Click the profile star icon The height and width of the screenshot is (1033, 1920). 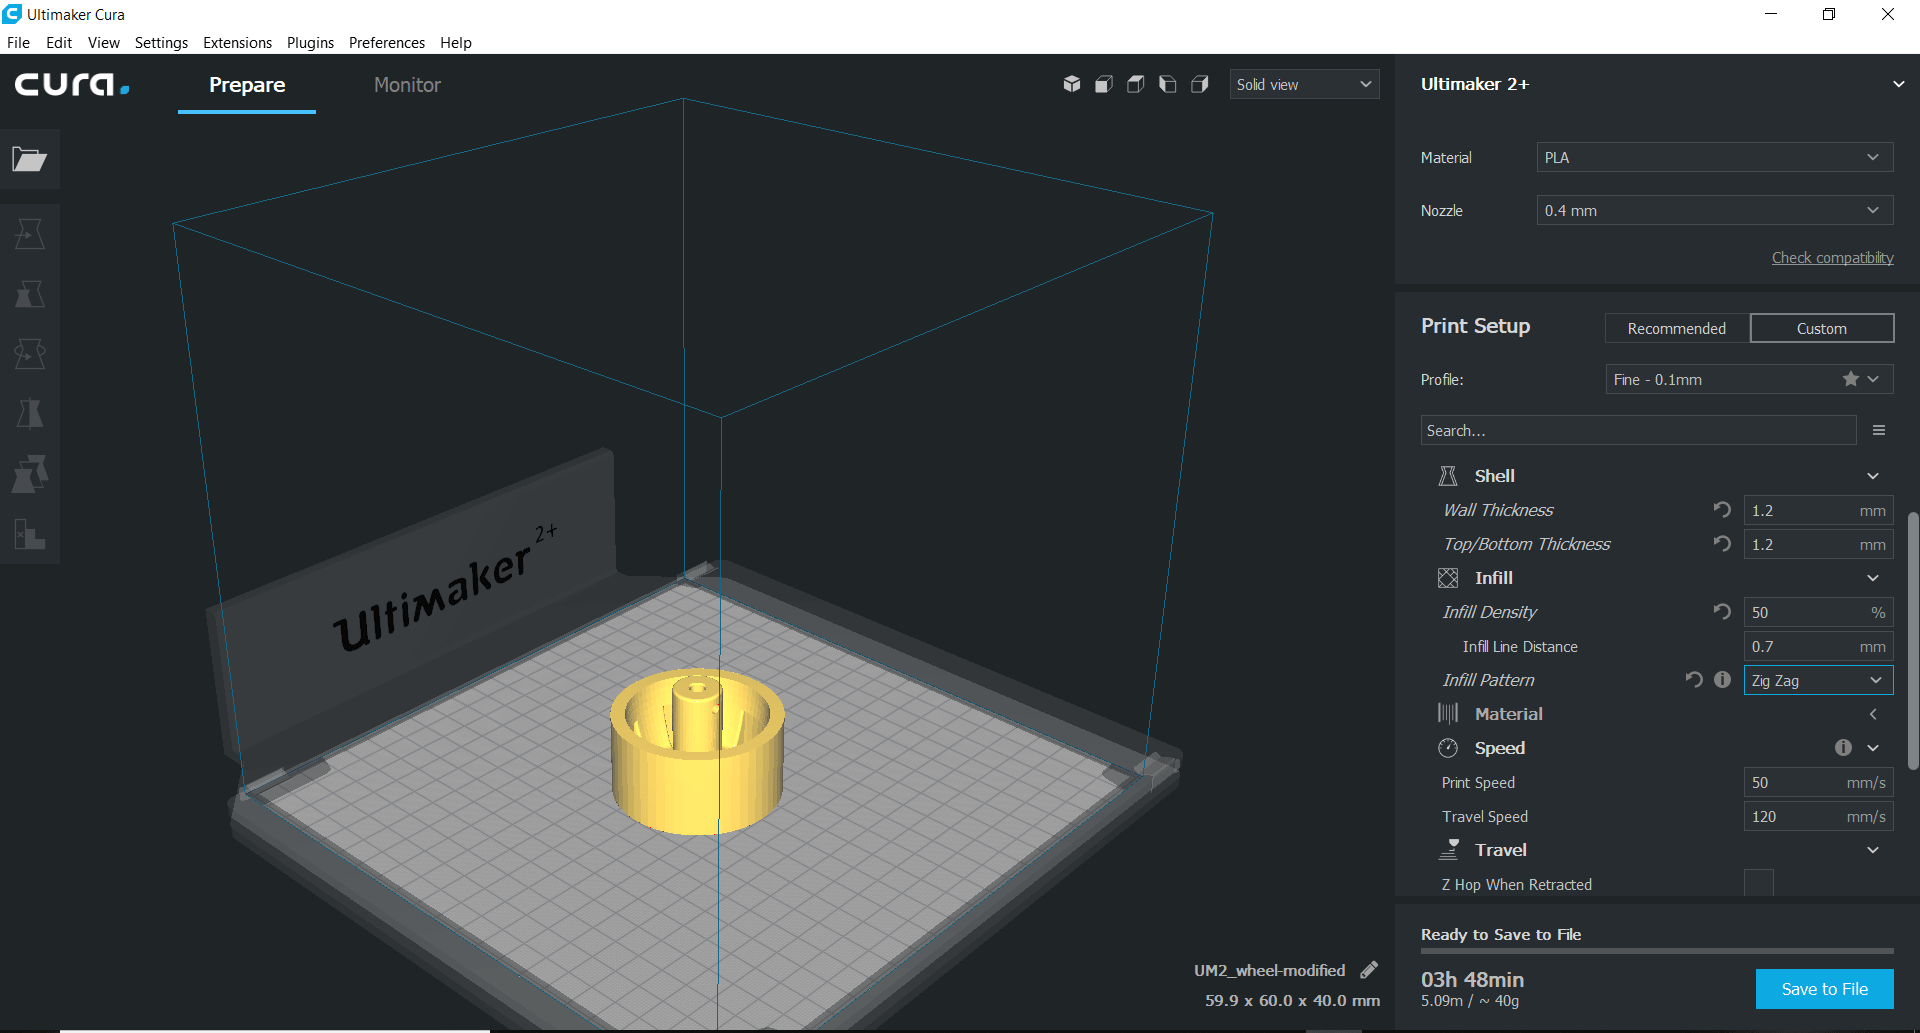1851,379
